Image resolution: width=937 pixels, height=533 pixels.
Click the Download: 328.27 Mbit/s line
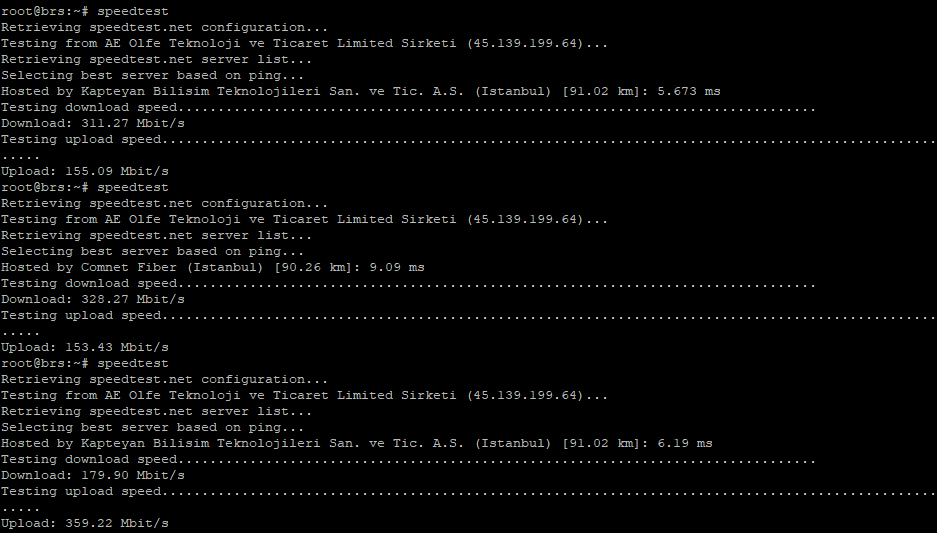click(x=93, y=299)
